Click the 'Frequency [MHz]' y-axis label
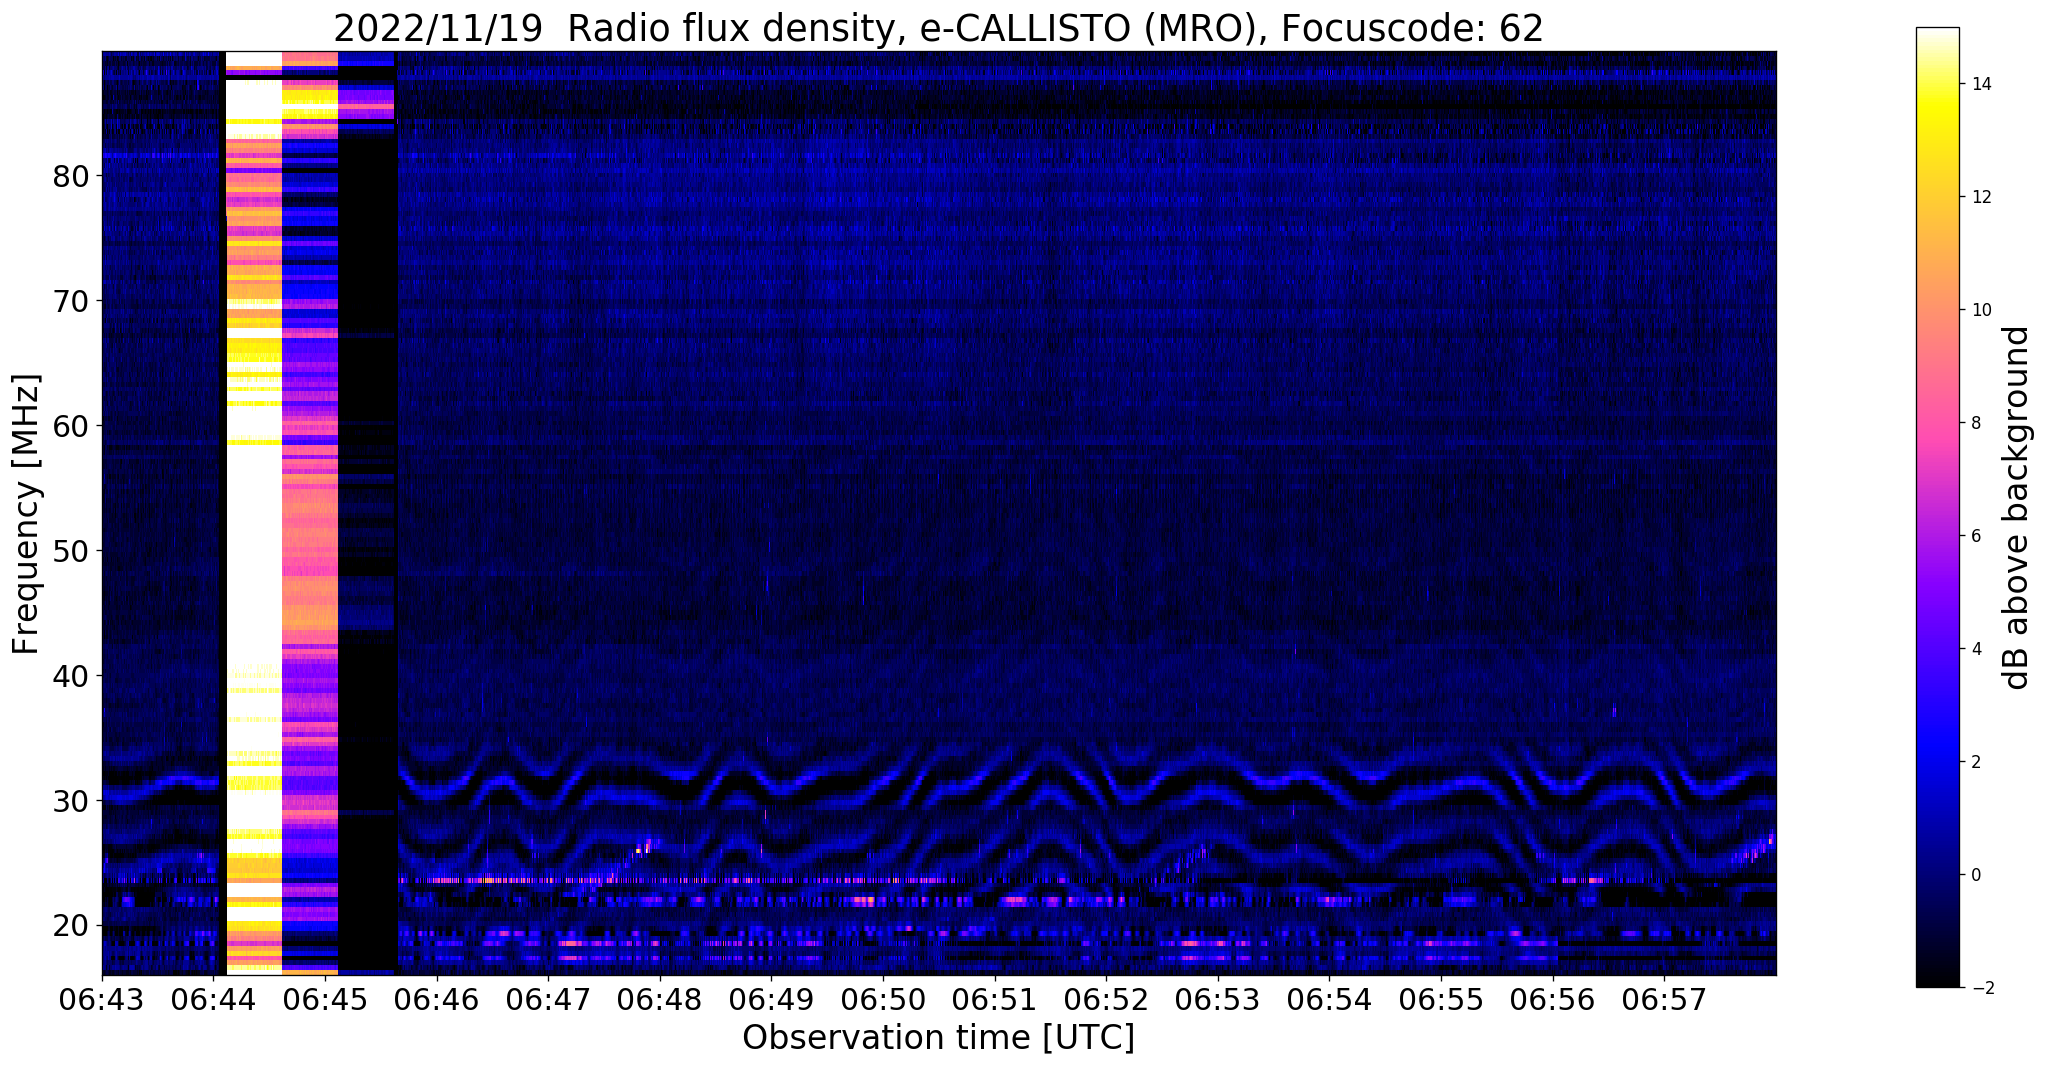This screenshot has width=2047, height=1067. pyautogui.click(x=26, y=514)
